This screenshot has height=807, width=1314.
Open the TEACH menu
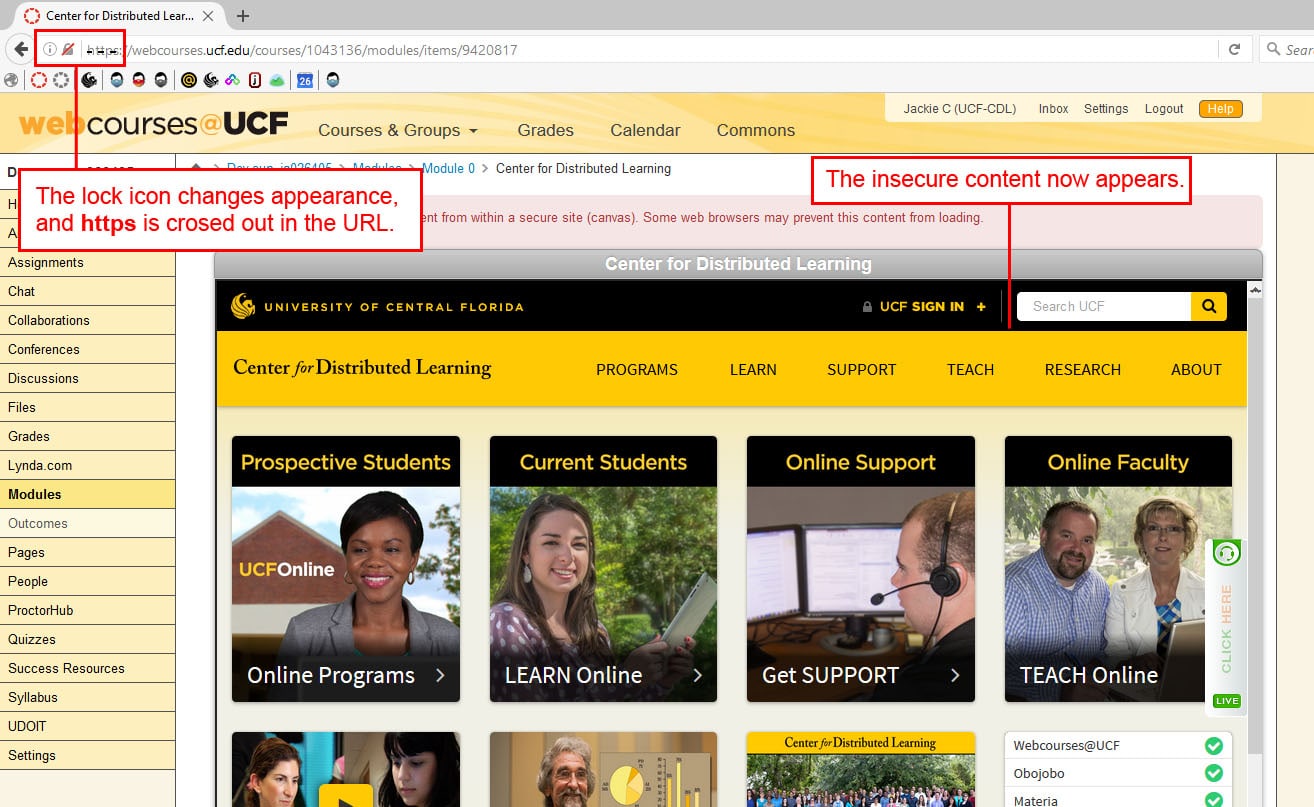pos(970,370)
